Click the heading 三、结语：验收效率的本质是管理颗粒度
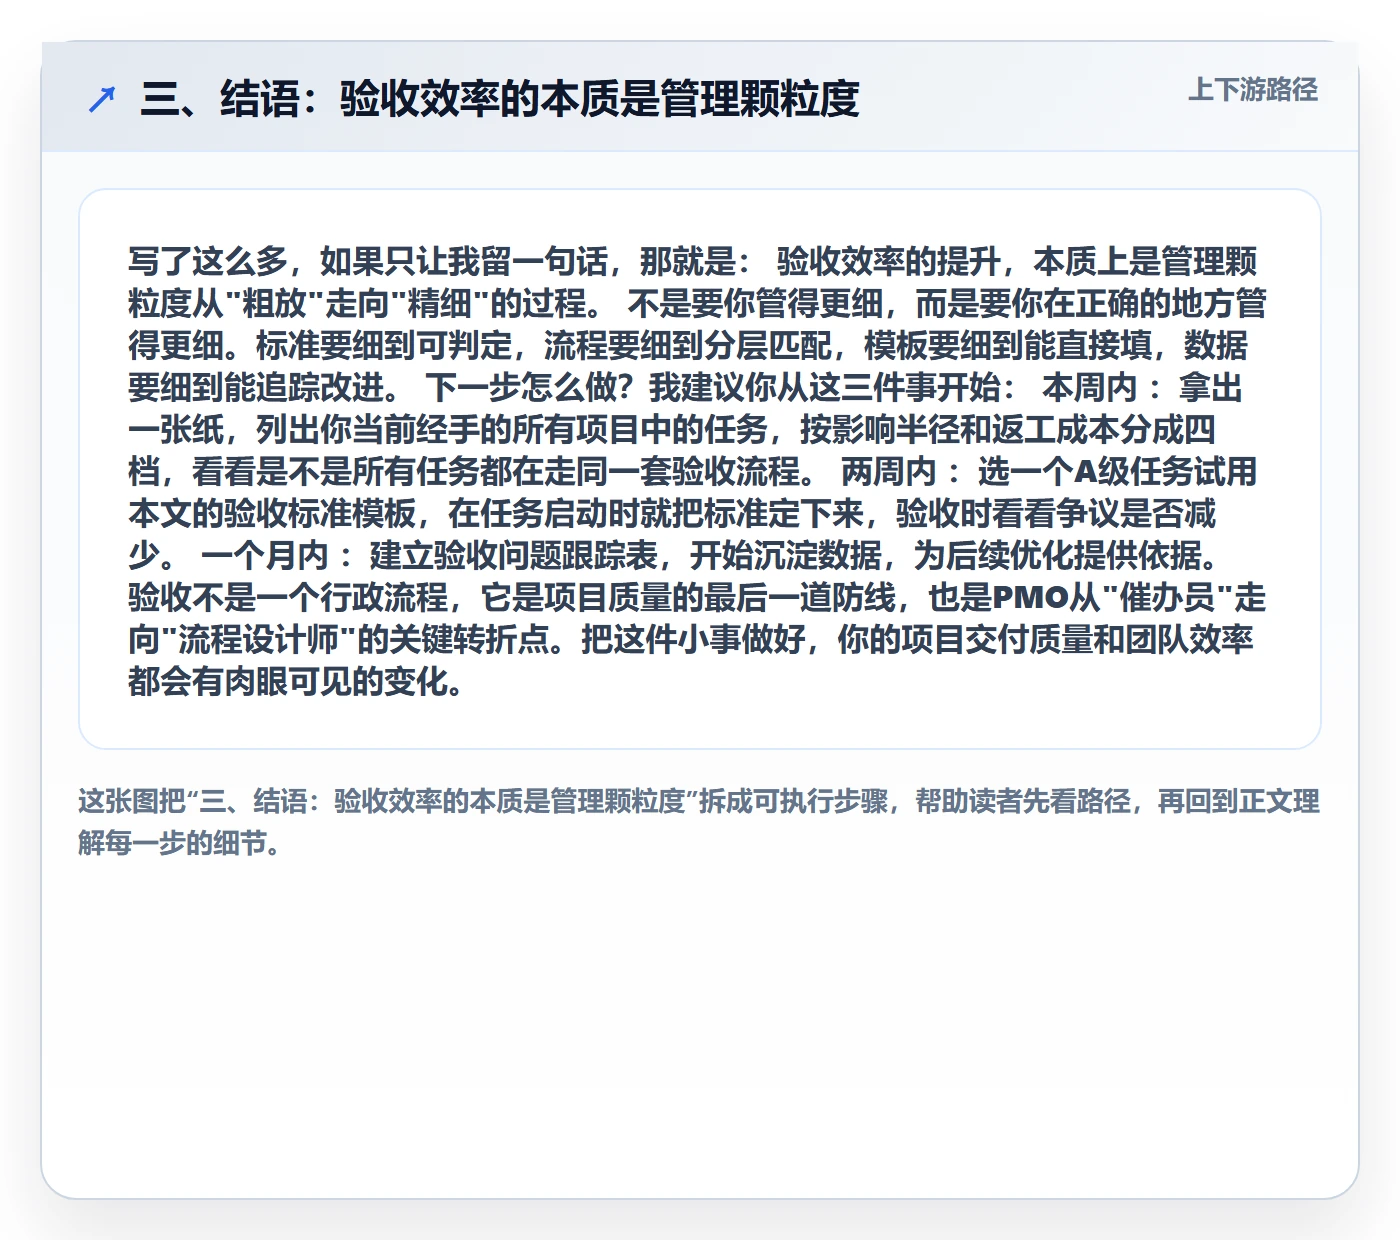Image resolution: width=1400 pixels, height=1240 pixels. 500,99
